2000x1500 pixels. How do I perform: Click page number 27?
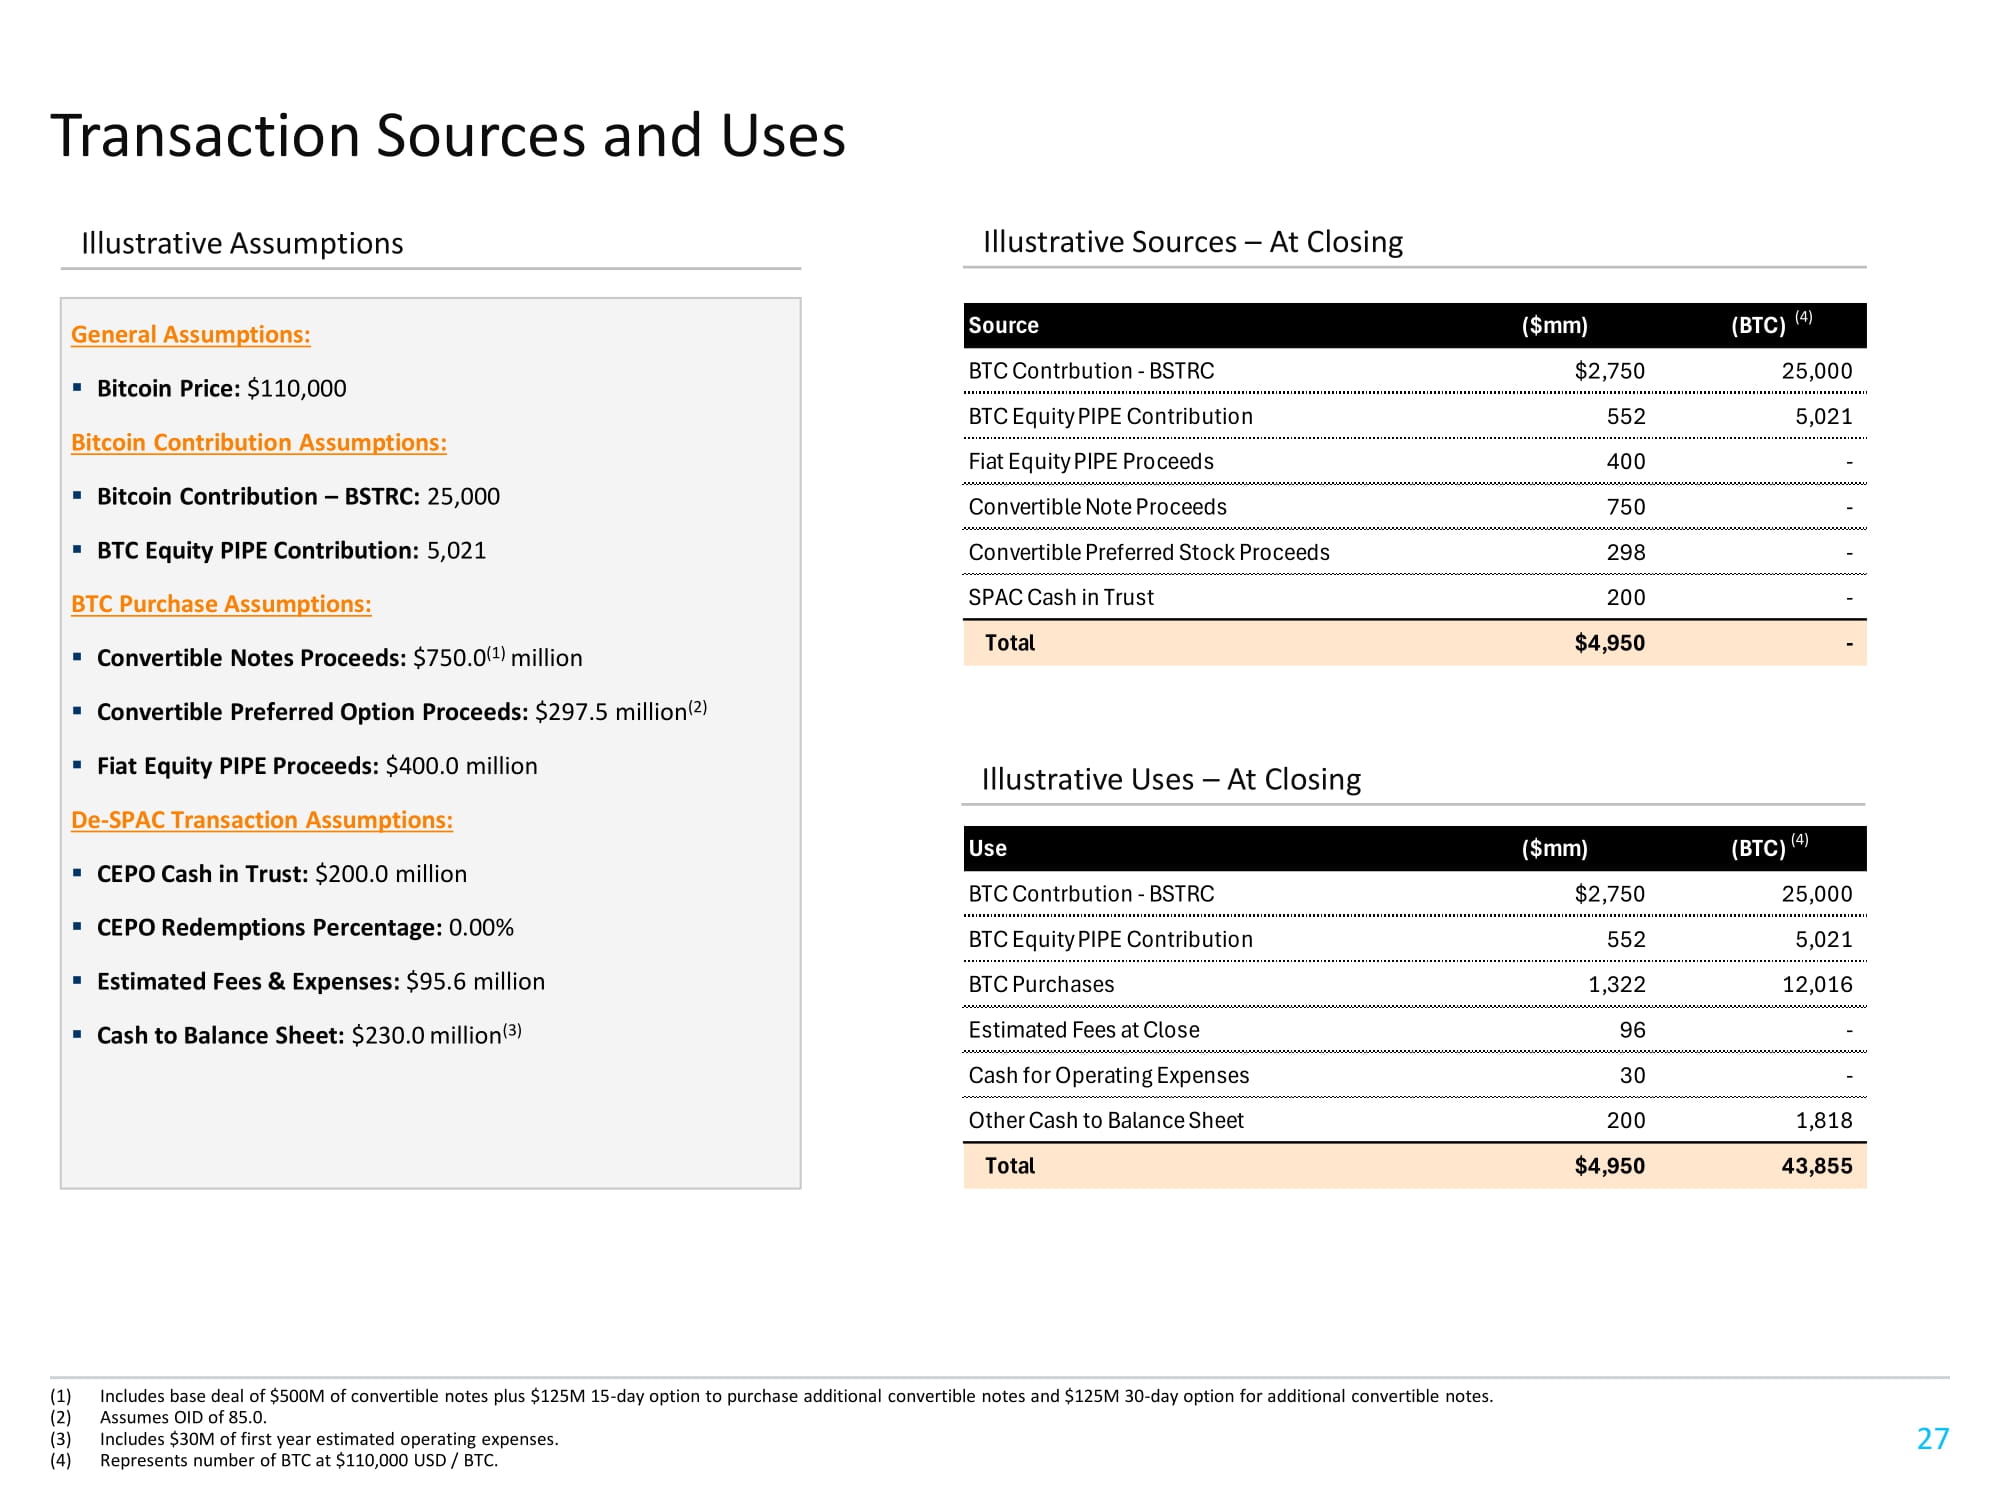(x=1932, y=1439)
